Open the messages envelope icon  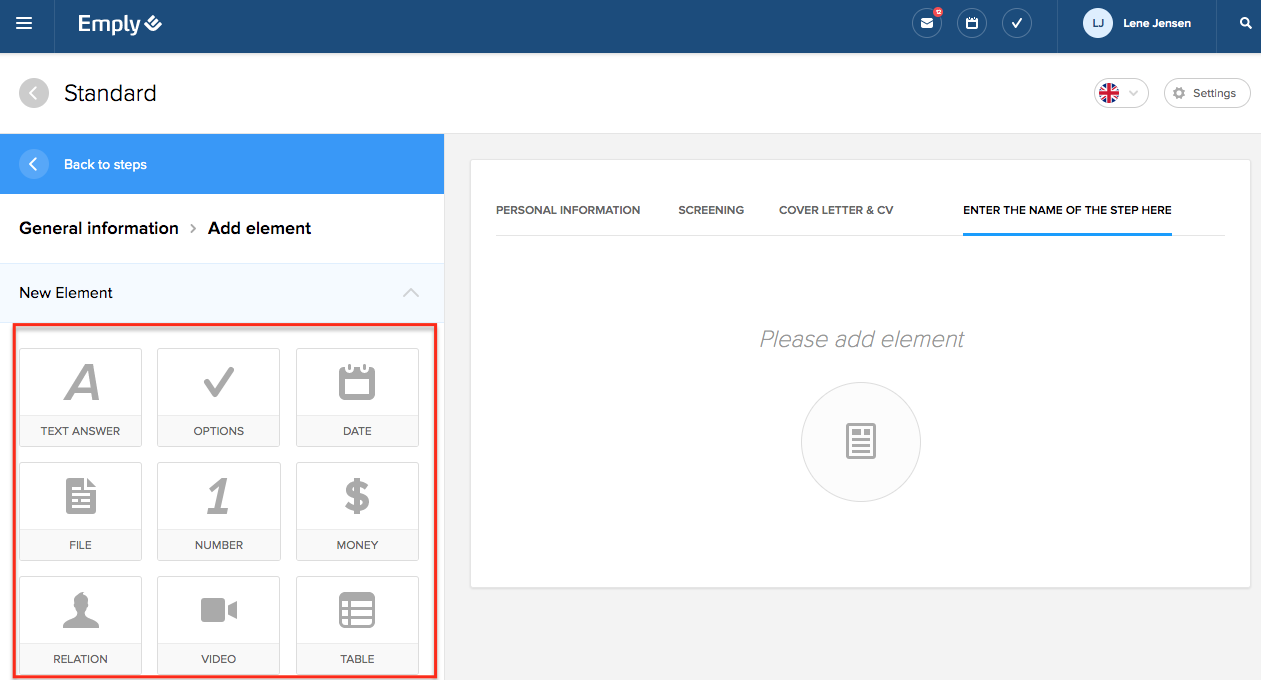[x=927, y=23]
